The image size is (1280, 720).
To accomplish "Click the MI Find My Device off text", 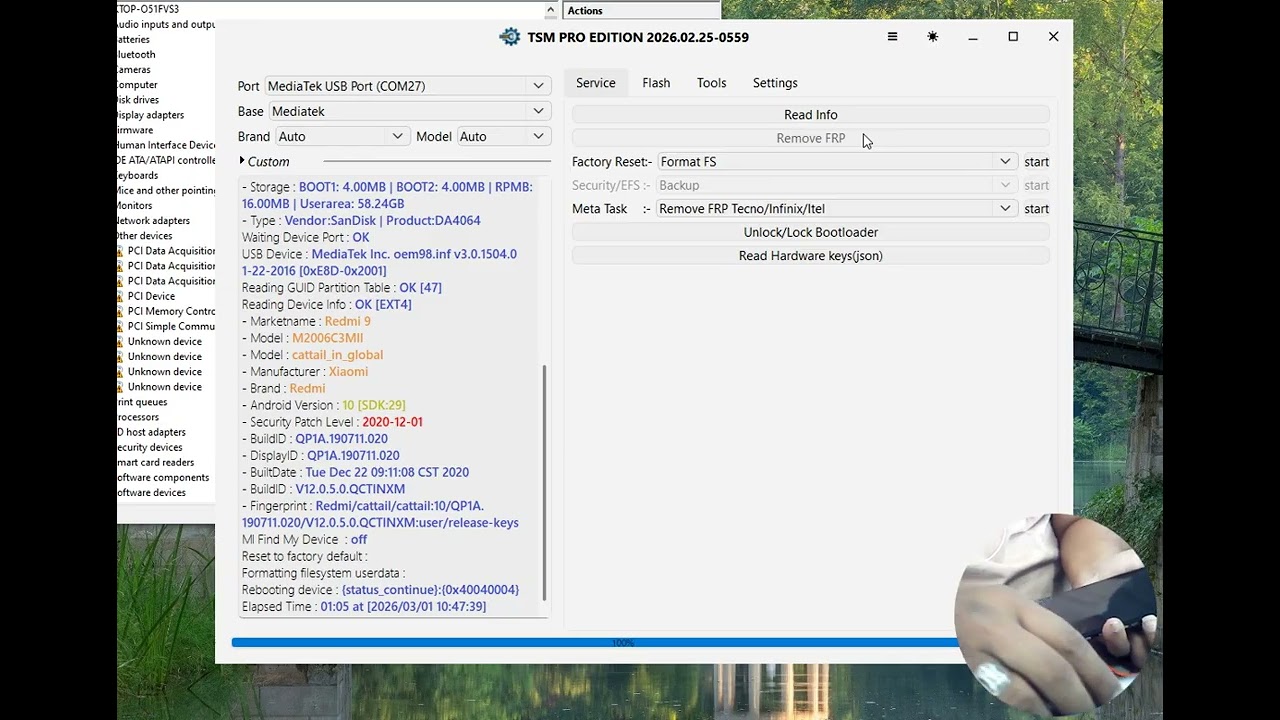I will pos(304,540).
